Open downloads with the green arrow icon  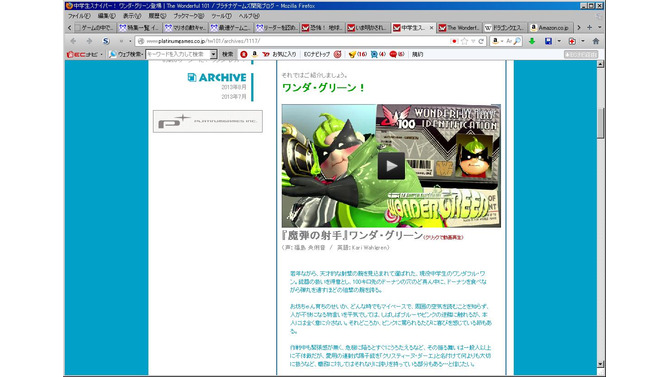click(532, 41)
